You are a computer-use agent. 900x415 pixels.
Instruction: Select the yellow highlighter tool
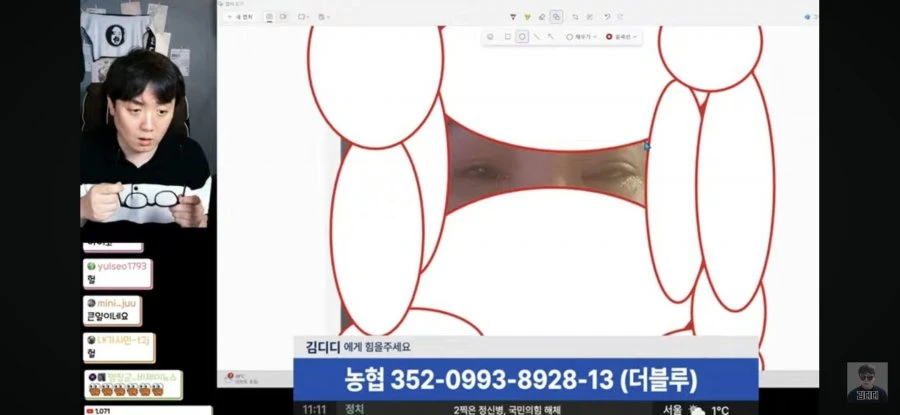click(527, 17)
